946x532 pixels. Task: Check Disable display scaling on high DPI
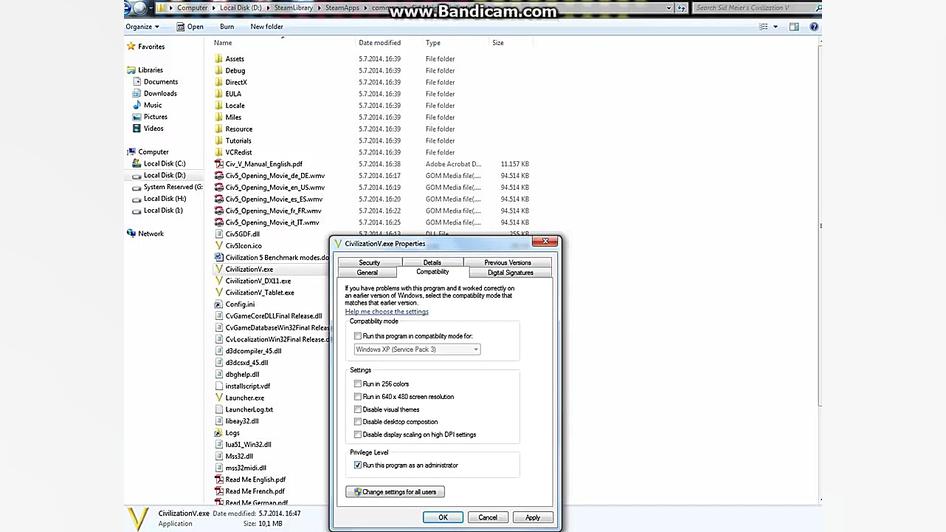point(358,434)
